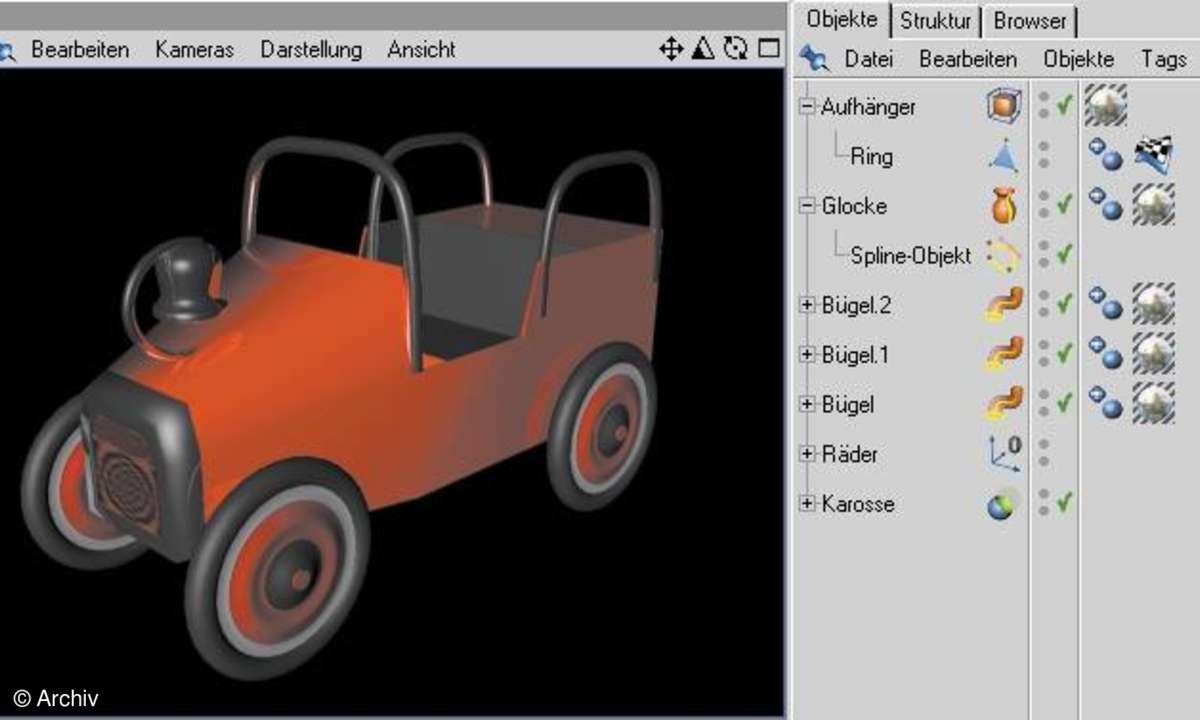Open the Ansicht menu
Screen dimensions: 1200x720
tap(421, 50)
